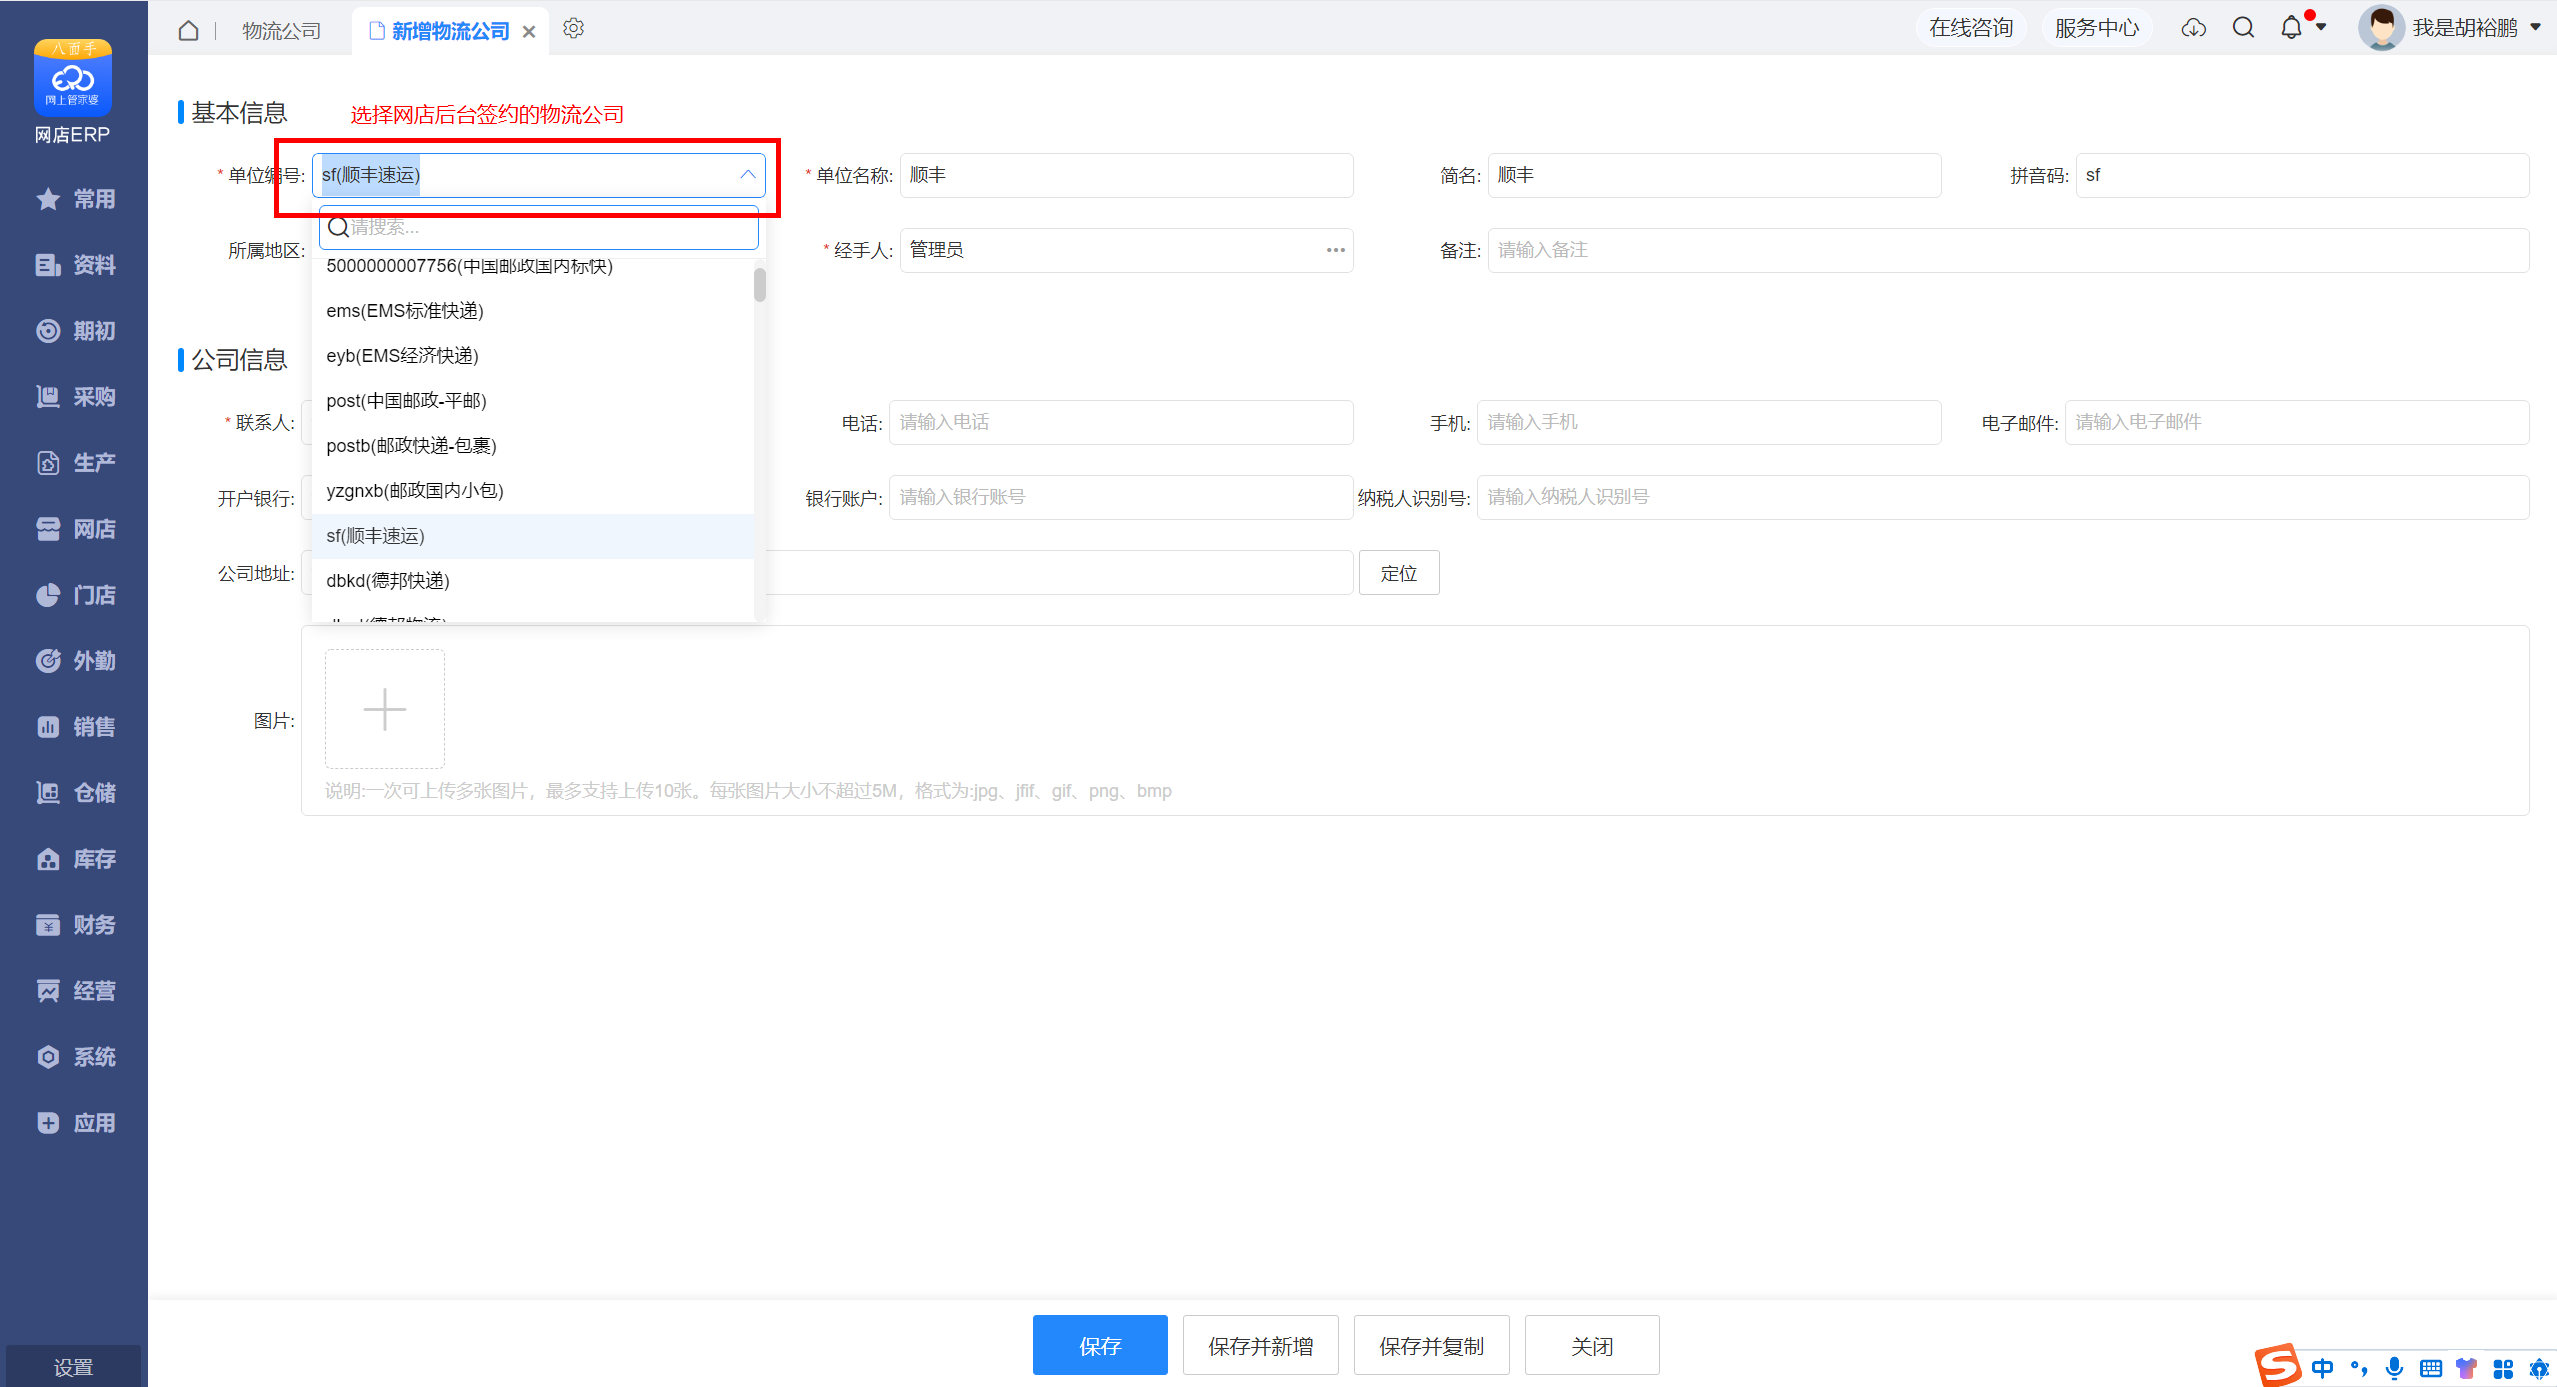Open 外勤 in sidebar
Image resolution: width=2557 pixels, height=1387 pixels.
tap(75, 661)
